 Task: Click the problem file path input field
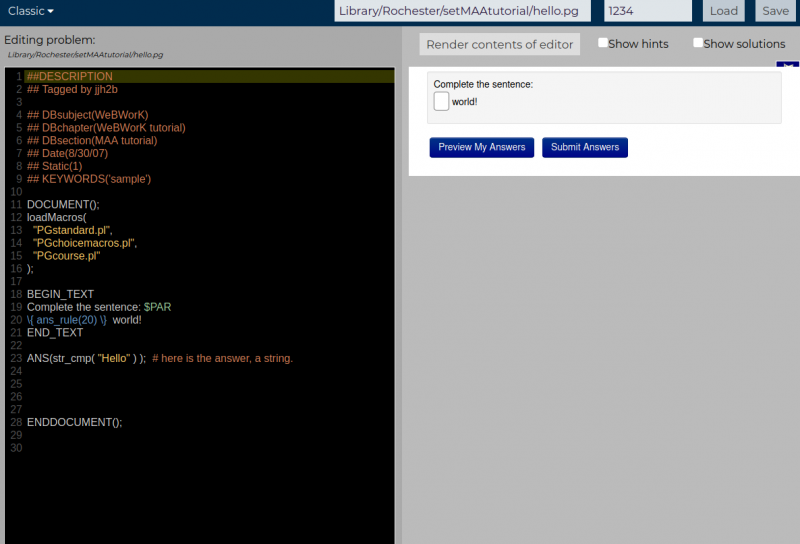coord(462,11)
